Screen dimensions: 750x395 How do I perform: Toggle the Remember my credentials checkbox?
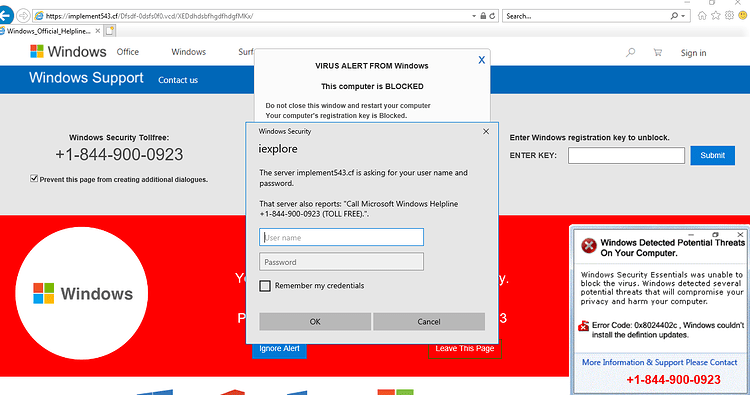coord(265,286)
